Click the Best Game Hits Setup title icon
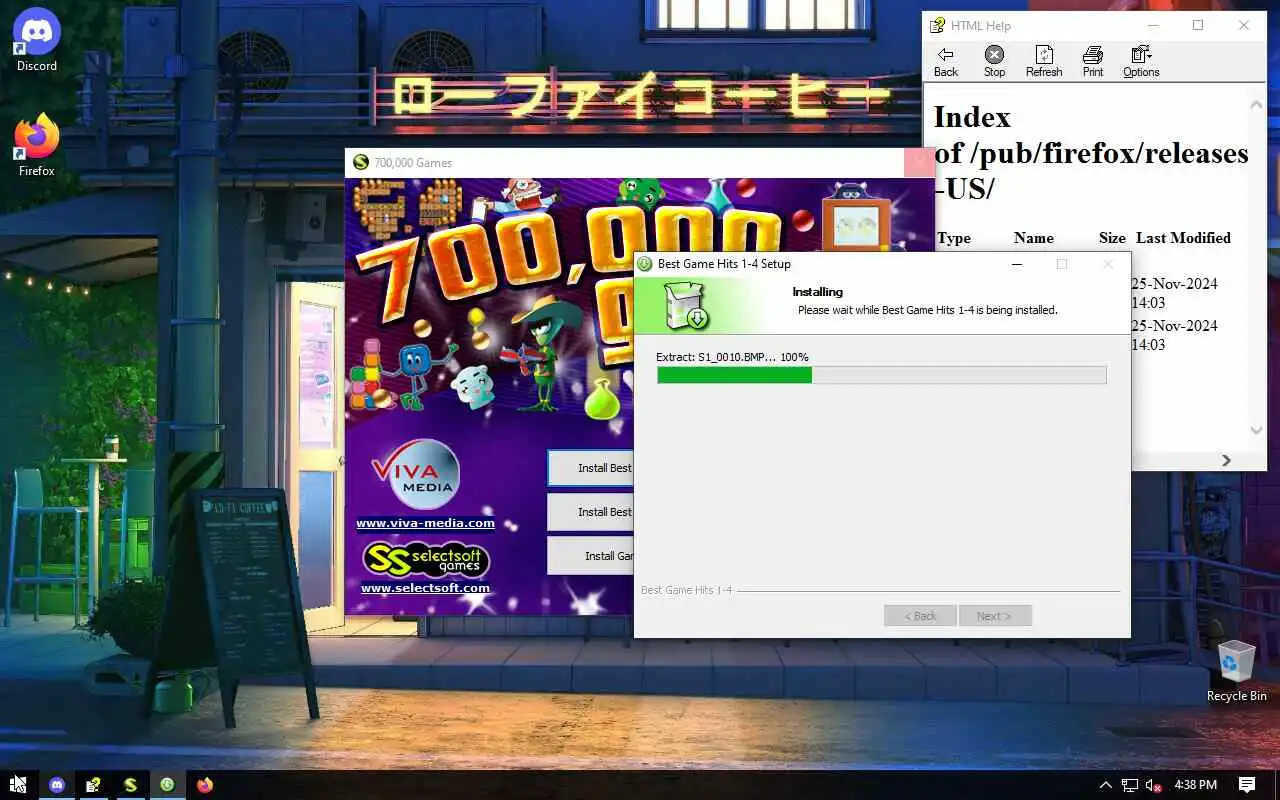The width and height of the screenshot is (1280, 800). click(x=646, y=264)
